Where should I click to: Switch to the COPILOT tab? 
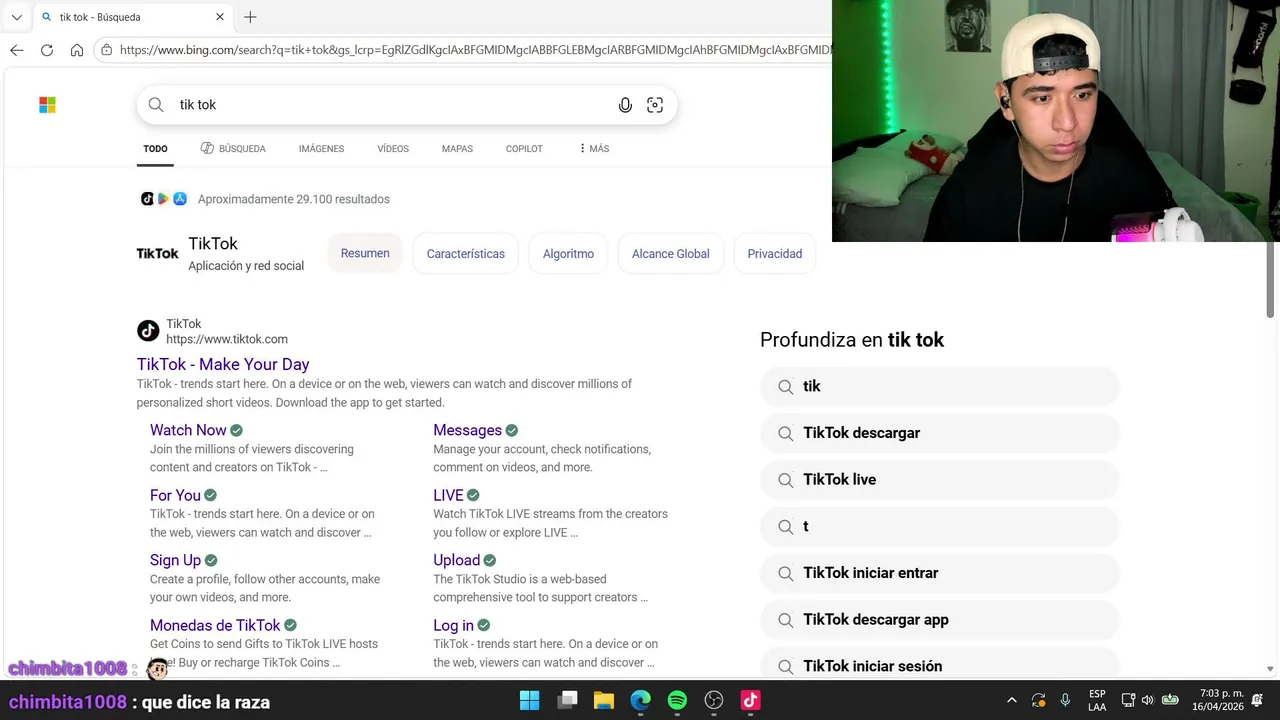(x=524, y=149)
